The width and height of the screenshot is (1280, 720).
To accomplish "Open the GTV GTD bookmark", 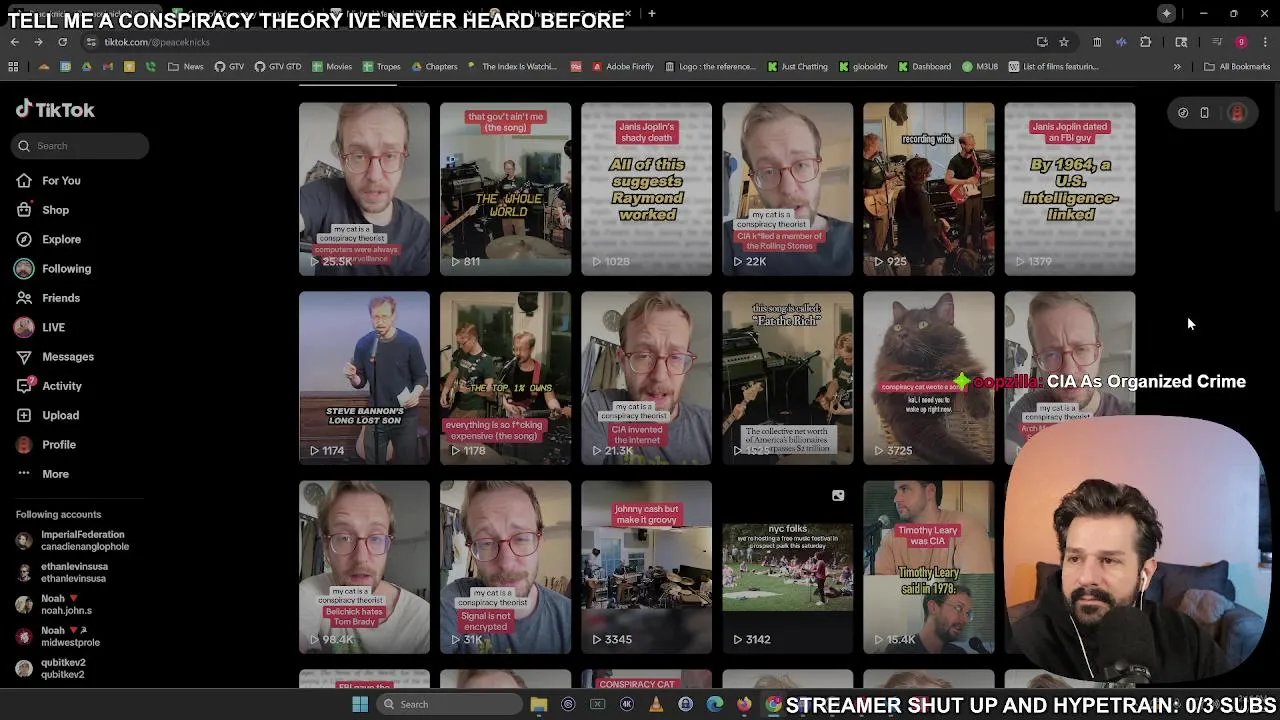I will point(278,67).
